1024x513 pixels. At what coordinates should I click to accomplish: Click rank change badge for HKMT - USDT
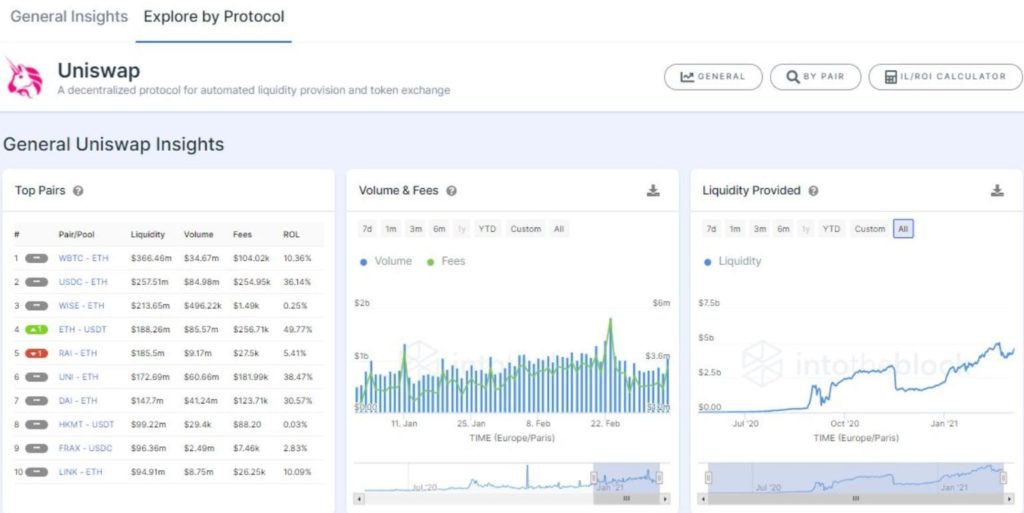point(37,424)
